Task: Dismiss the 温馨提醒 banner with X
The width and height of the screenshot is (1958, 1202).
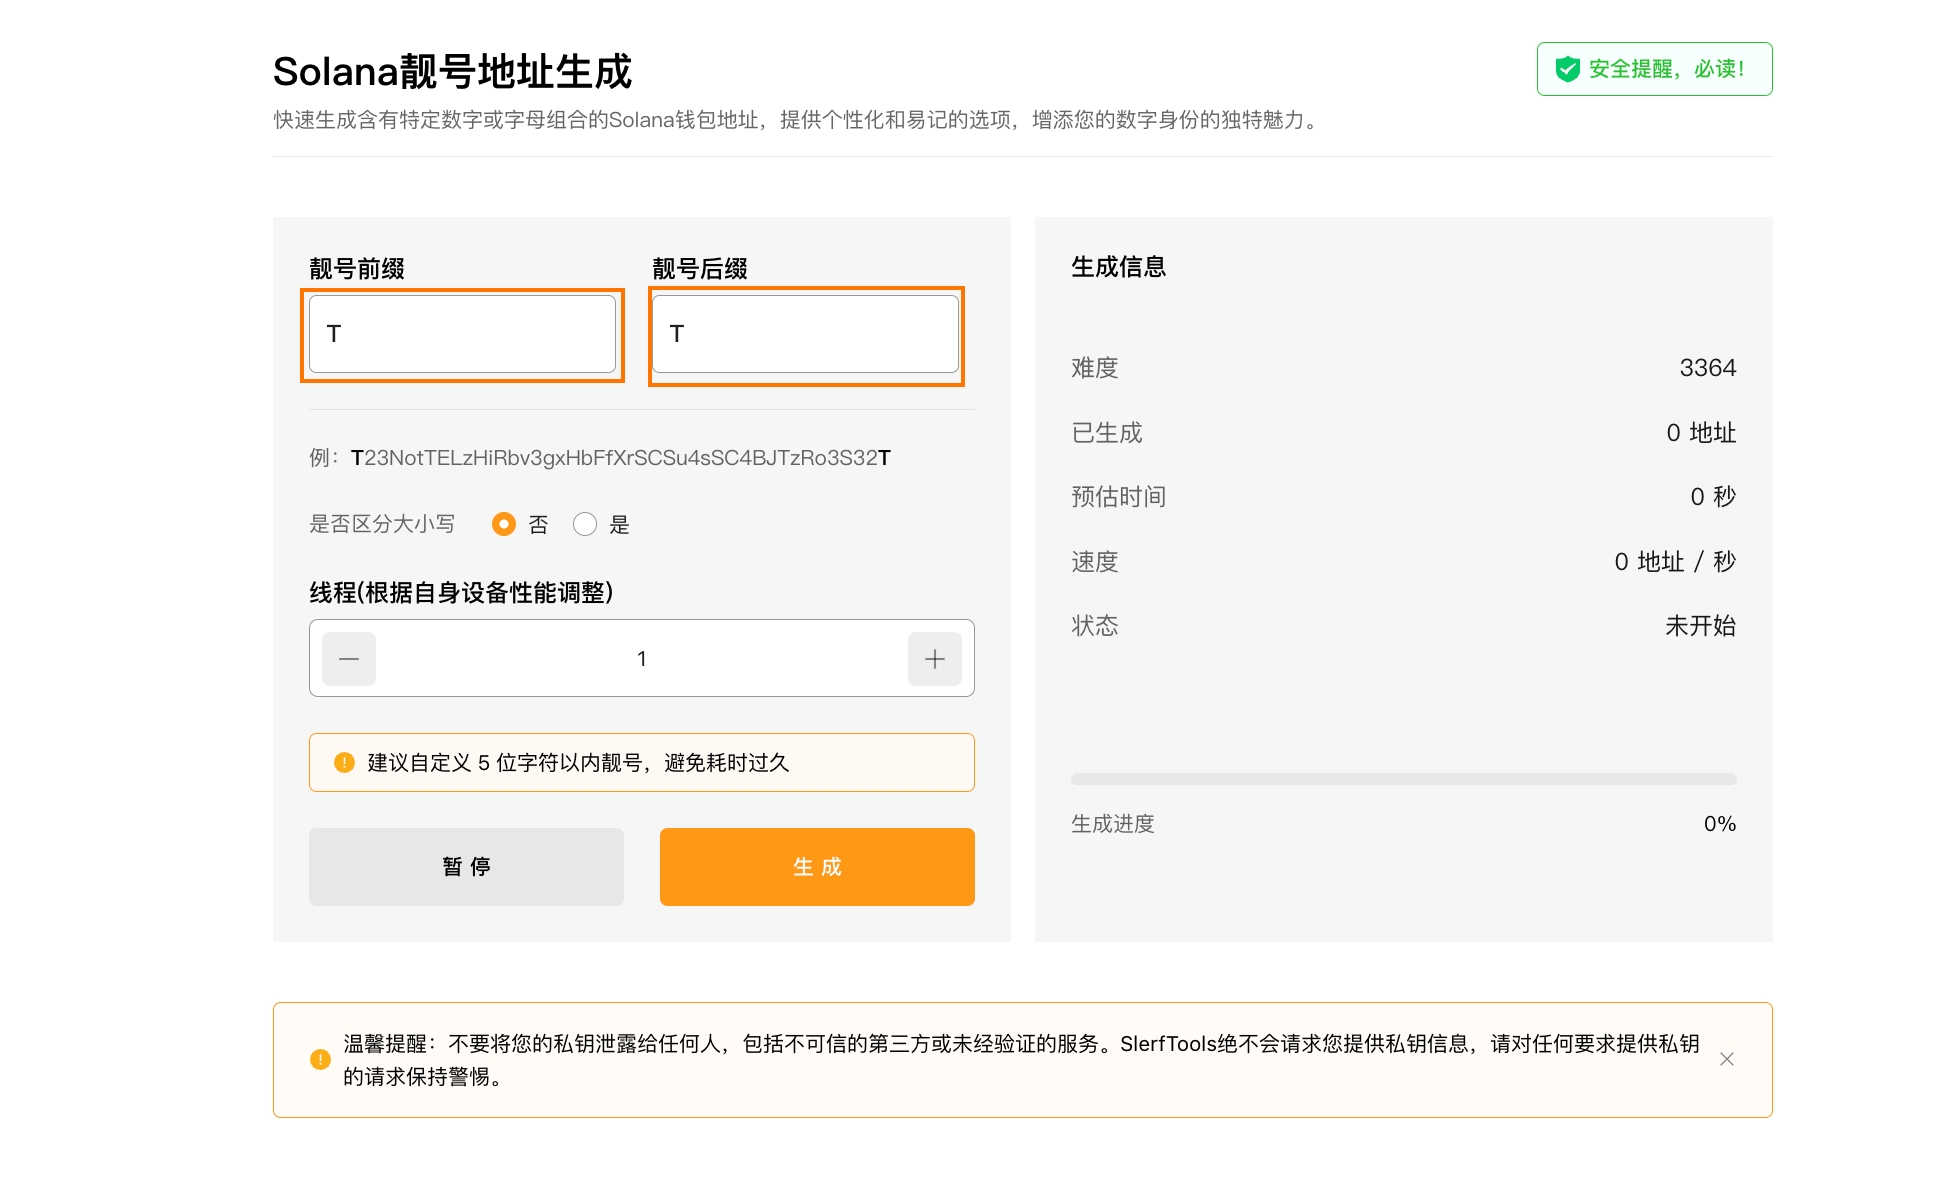Action: (x=1726, y=1059)
